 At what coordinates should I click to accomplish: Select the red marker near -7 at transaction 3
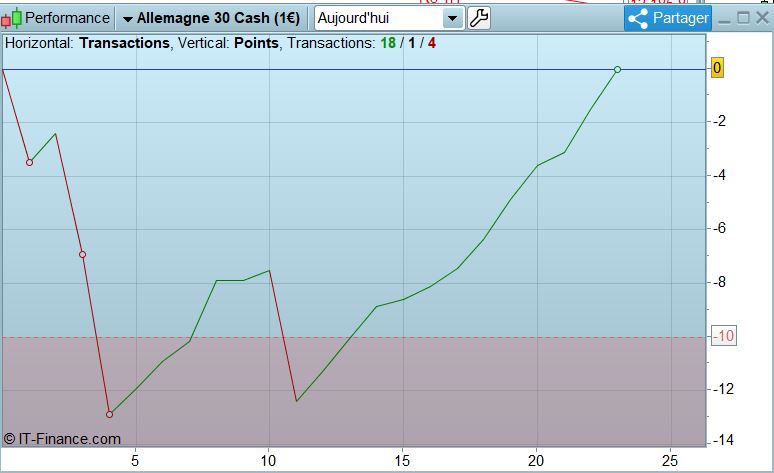82,254
